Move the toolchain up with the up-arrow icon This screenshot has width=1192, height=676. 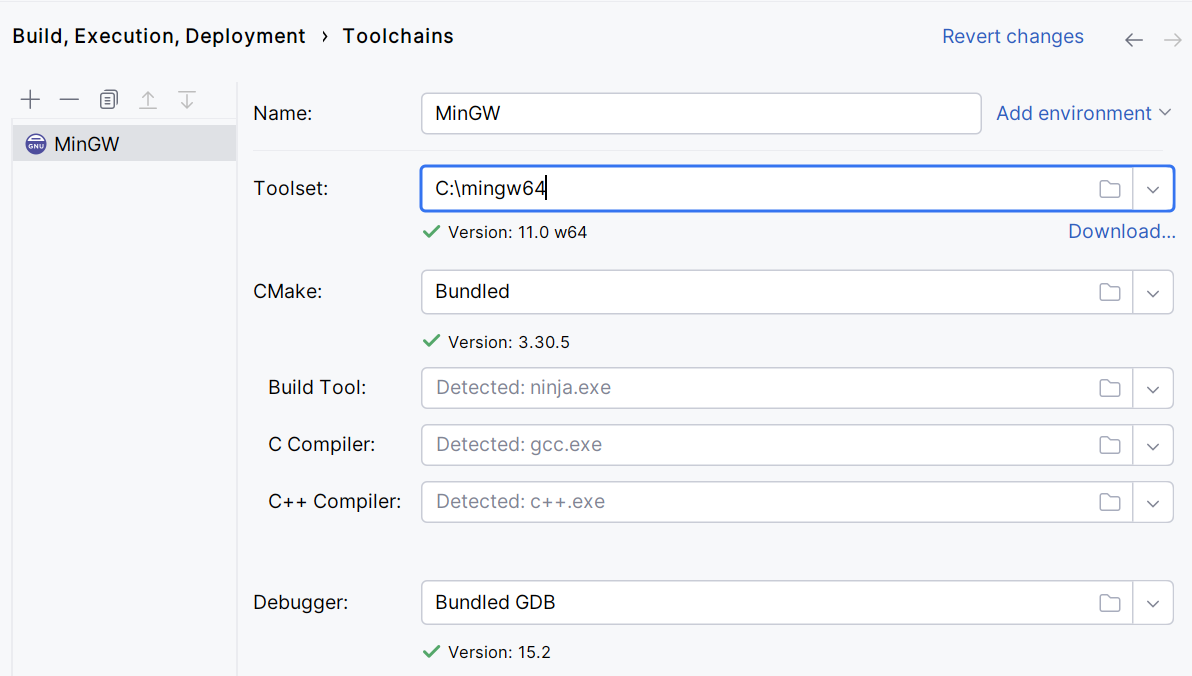(147, 99)
